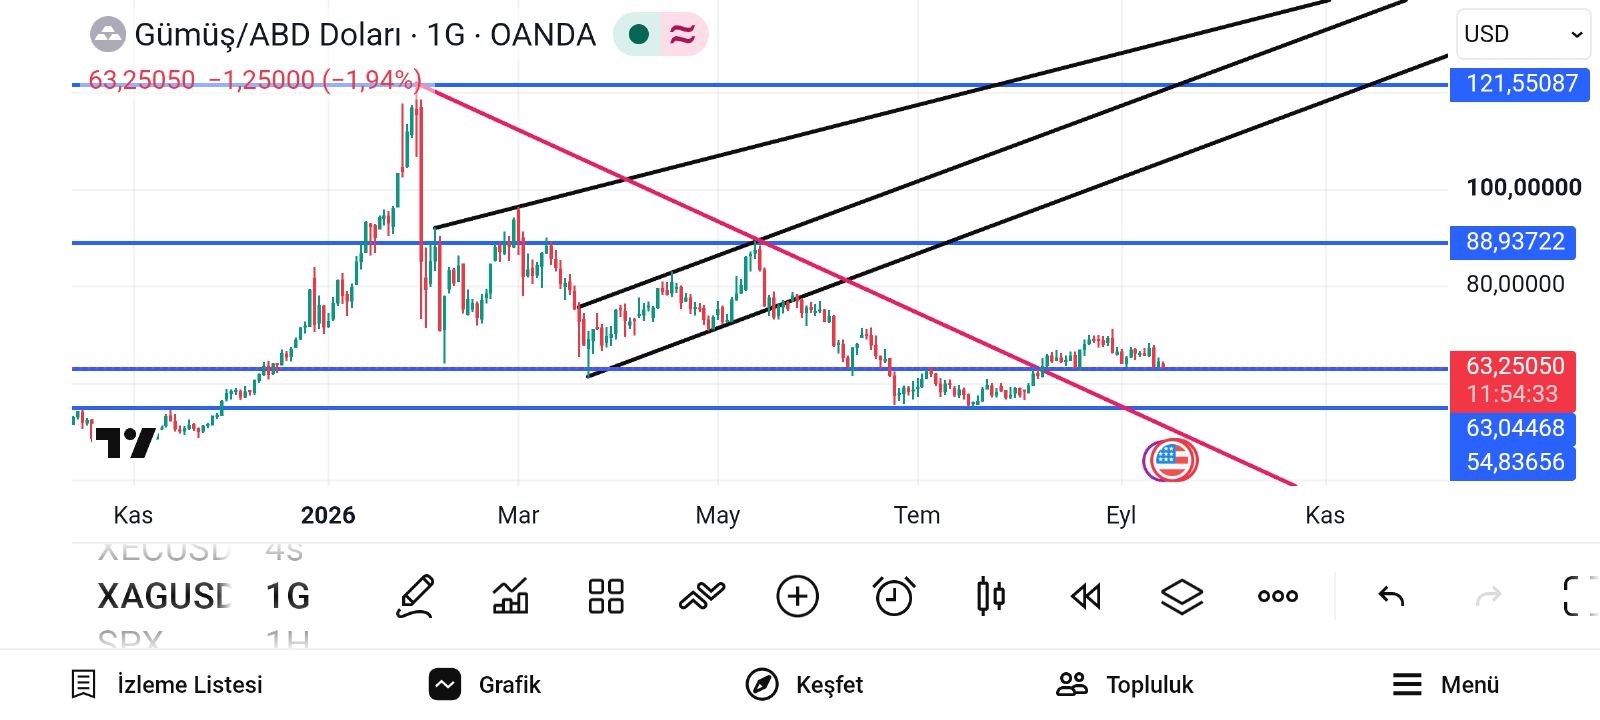The width and height of the screenshot is (1600, 720).
Task: Open the object tree layers icon
Action: click(x=1182, y=597)
